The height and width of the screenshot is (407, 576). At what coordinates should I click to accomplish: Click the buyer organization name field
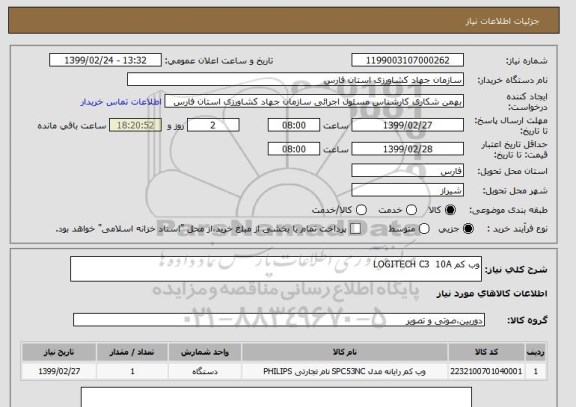tap(295, 79)
